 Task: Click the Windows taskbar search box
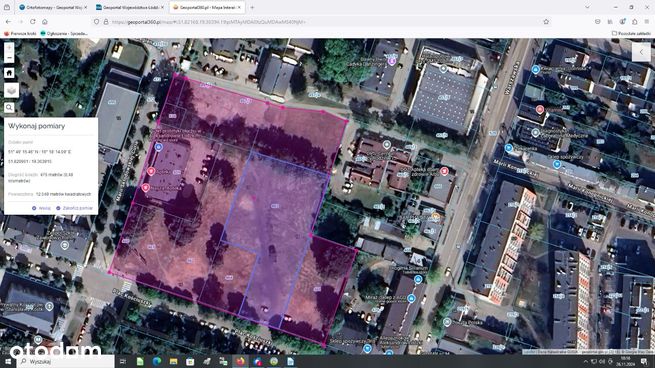pos(66,361)
